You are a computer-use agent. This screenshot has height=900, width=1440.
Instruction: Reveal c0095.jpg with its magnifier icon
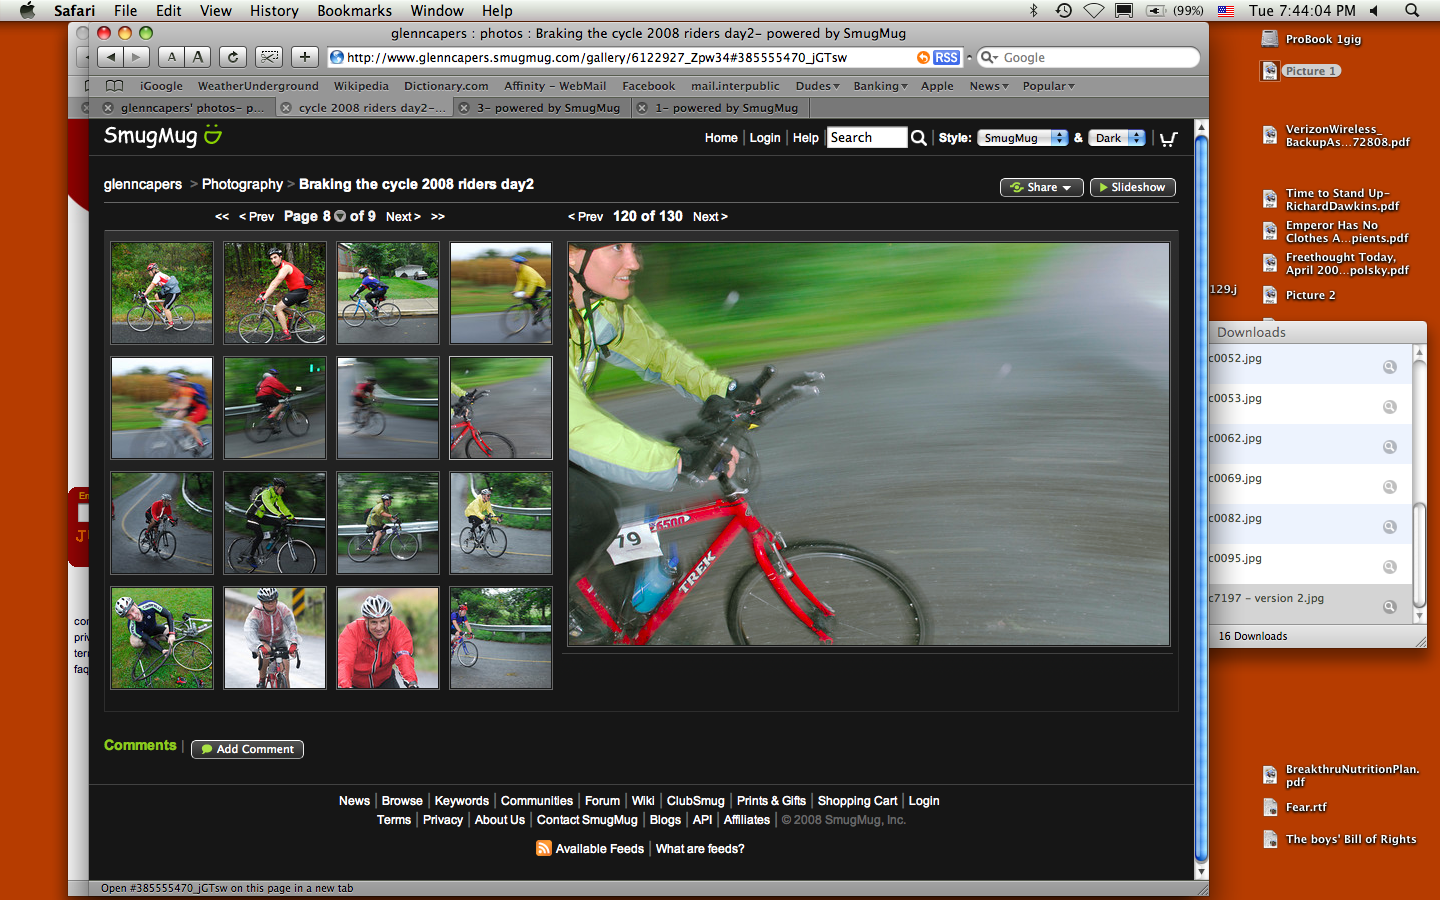coord(1389,567)
